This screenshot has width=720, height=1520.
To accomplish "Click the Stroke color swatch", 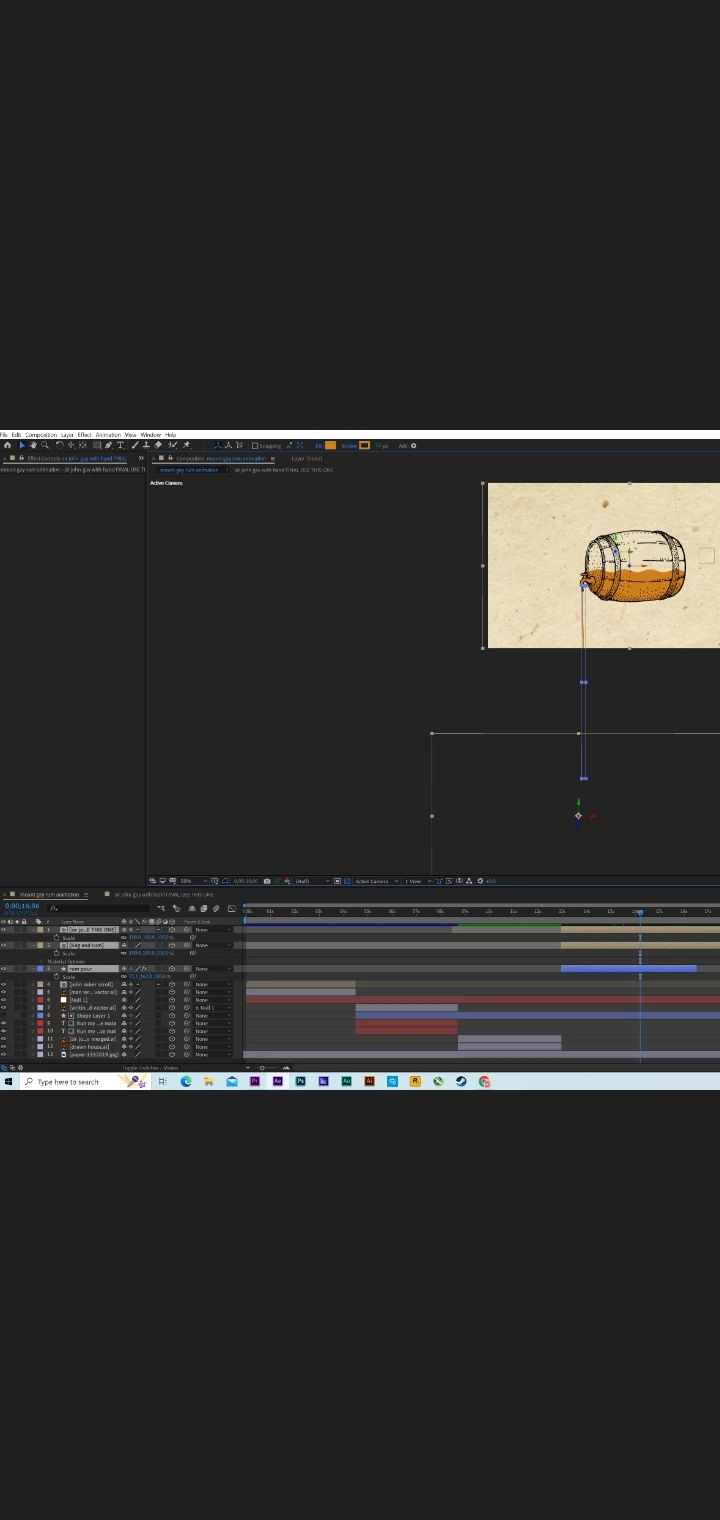I will [365, 446].
